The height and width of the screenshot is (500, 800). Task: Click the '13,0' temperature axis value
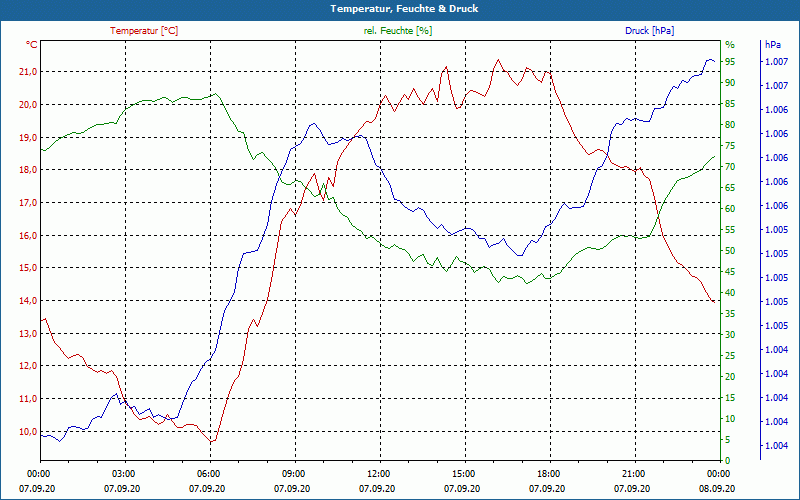(28, 333)
